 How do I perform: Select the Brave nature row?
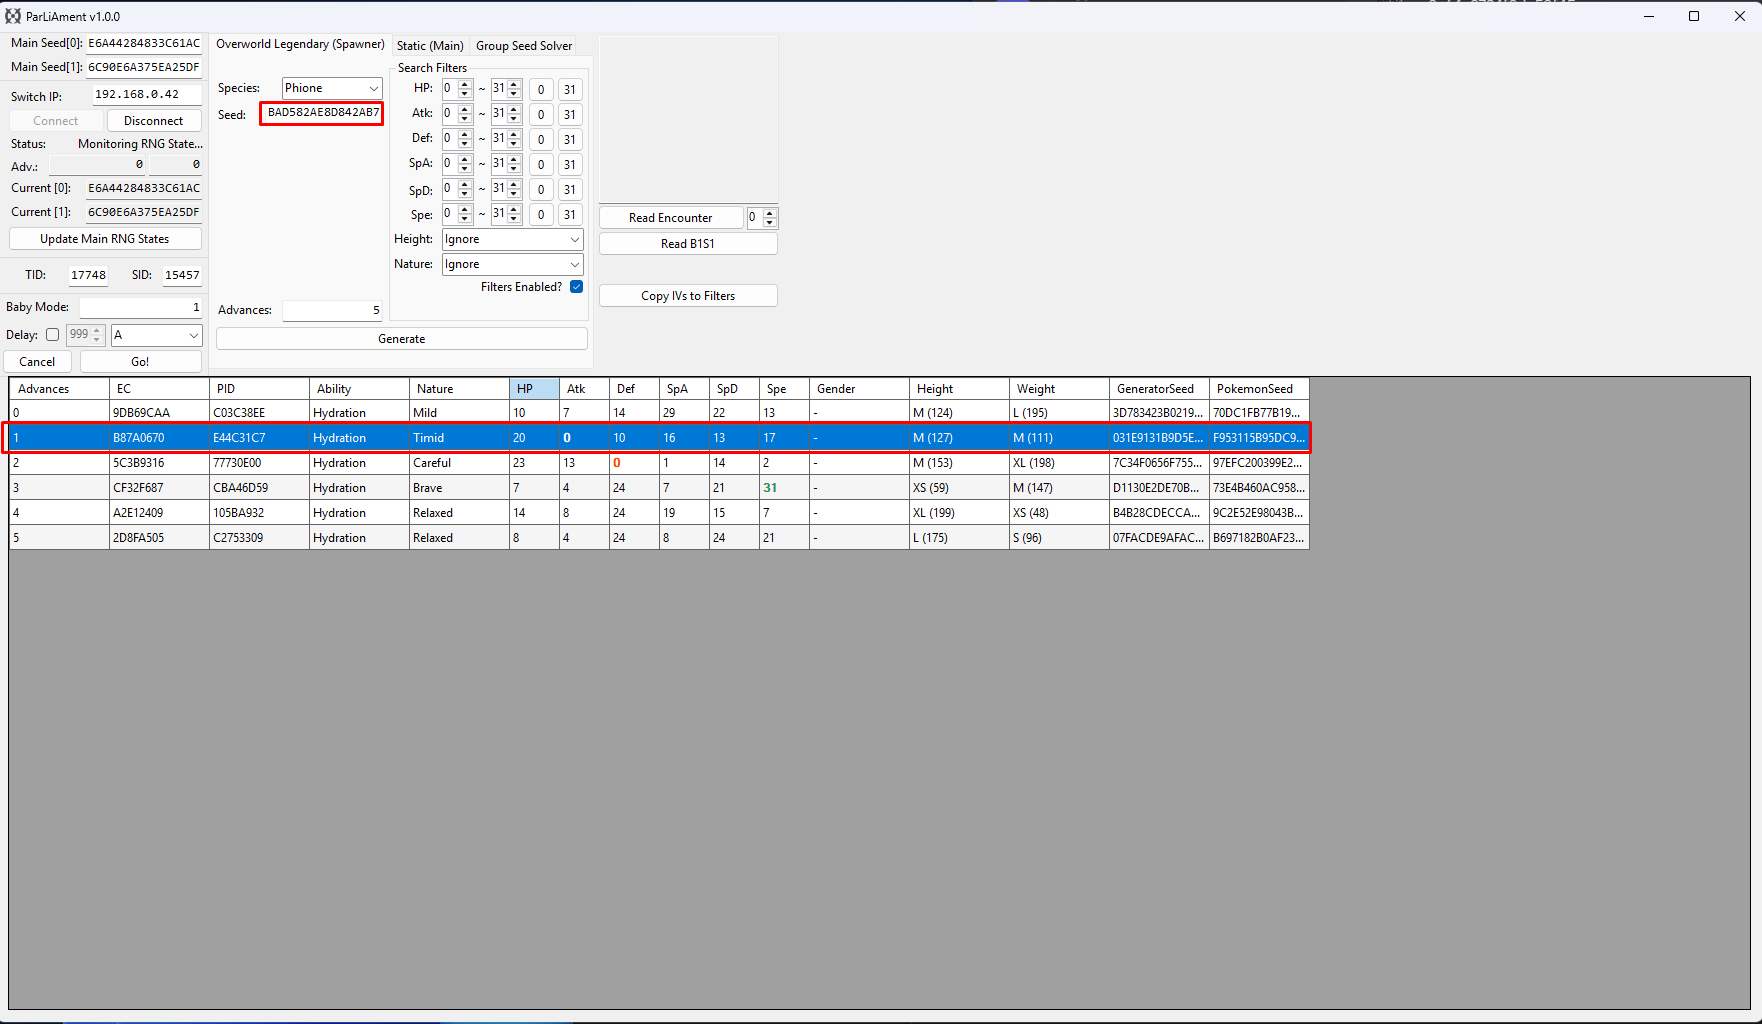659,488
